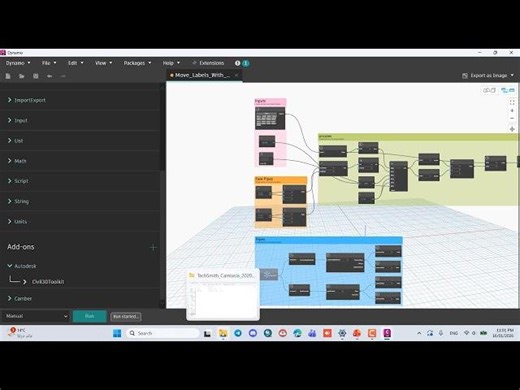Select the blue Pipes group header

tap(329, 240)
